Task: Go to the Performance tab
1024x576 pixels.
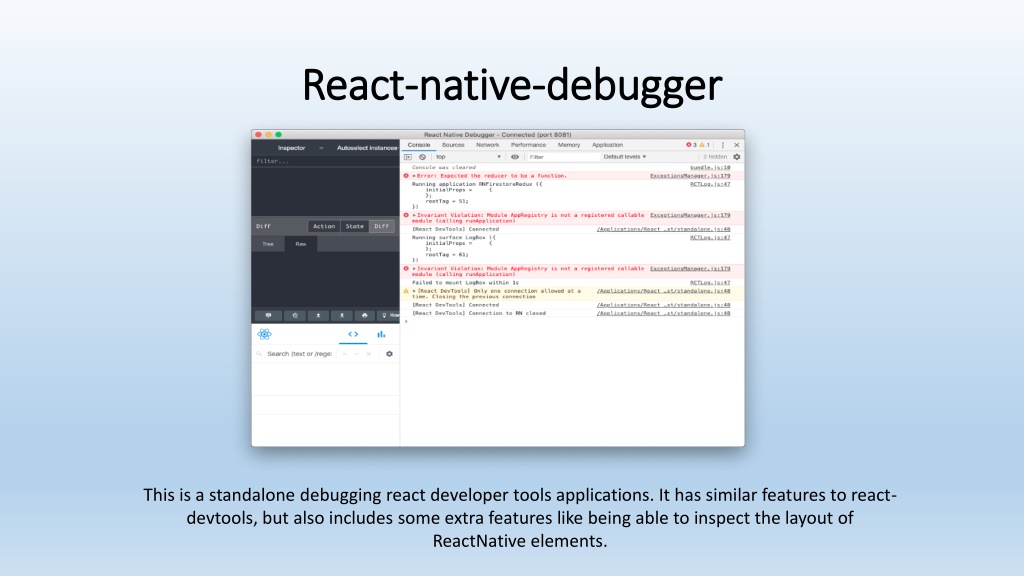Action: (x=528, y=145)
